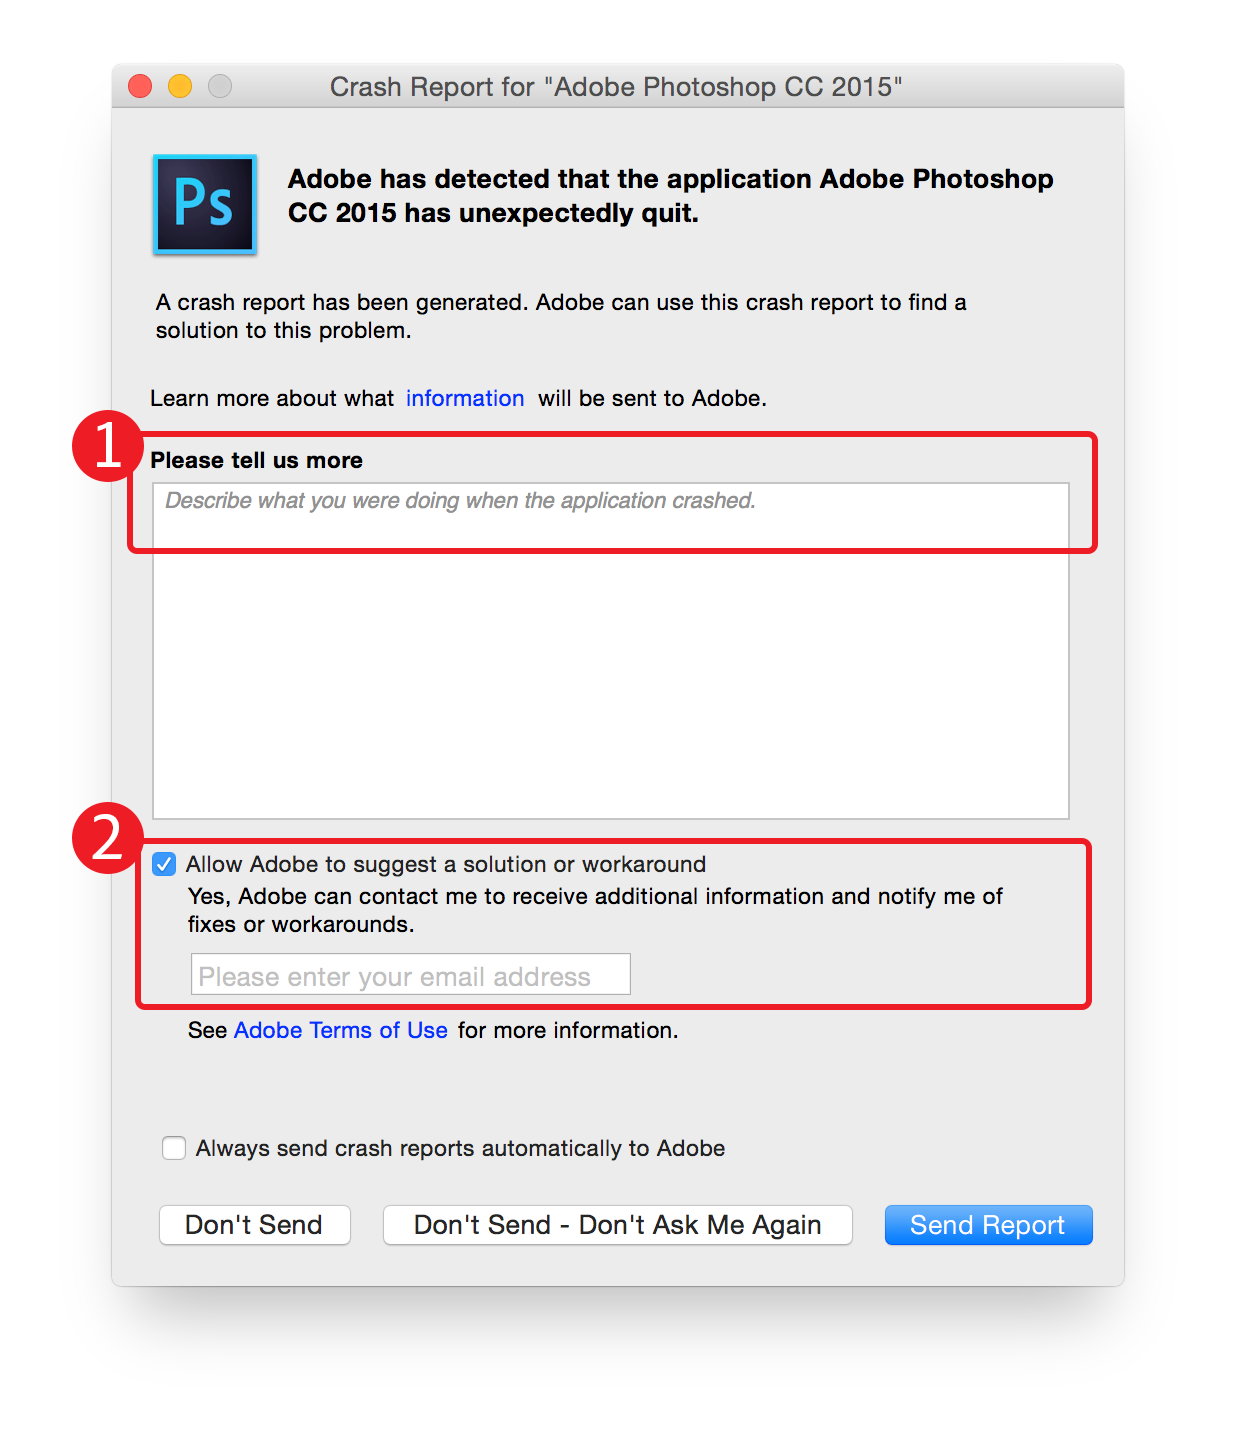Enable "Always send crash reports automatically to Adobe"
This screenshot has width=1236, height=1446.
click(174, 1148)
